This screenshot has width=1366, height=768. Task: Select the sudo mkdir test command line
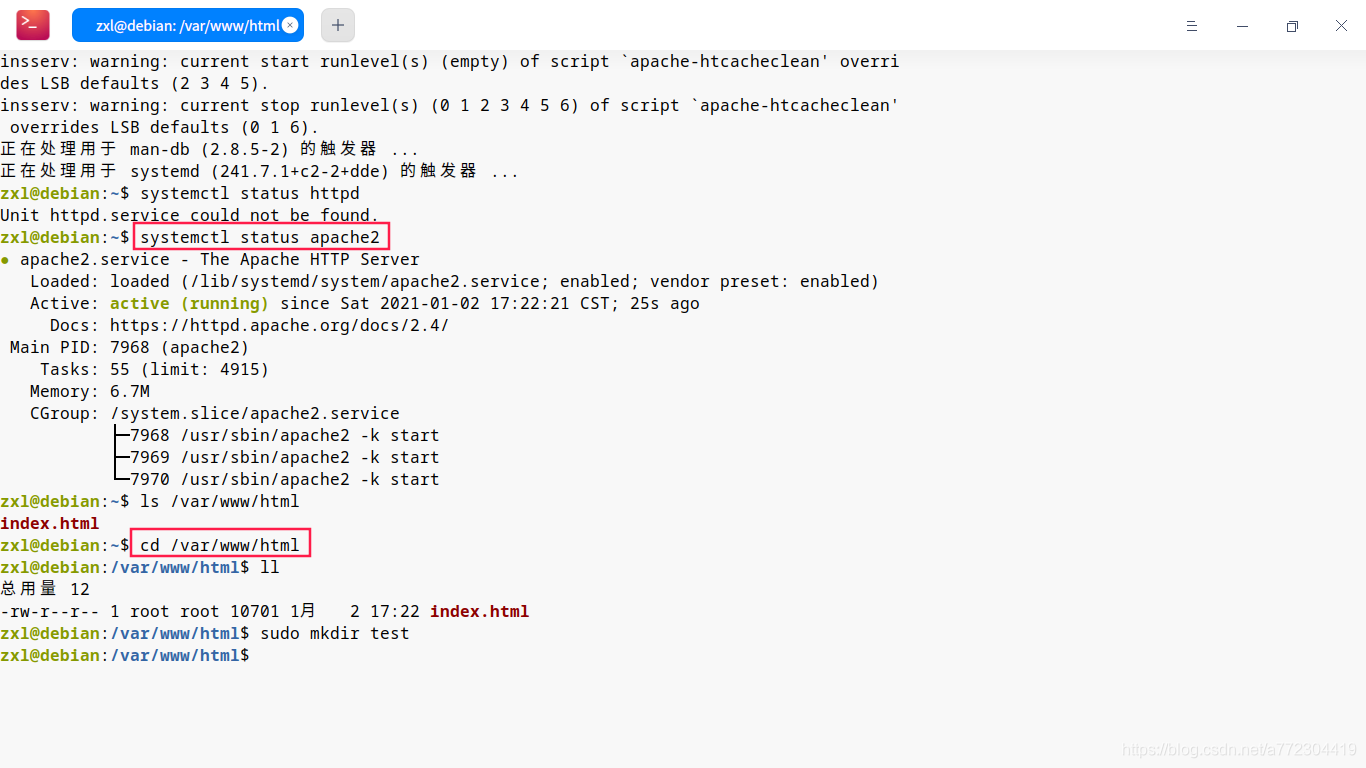click(333, 633)
